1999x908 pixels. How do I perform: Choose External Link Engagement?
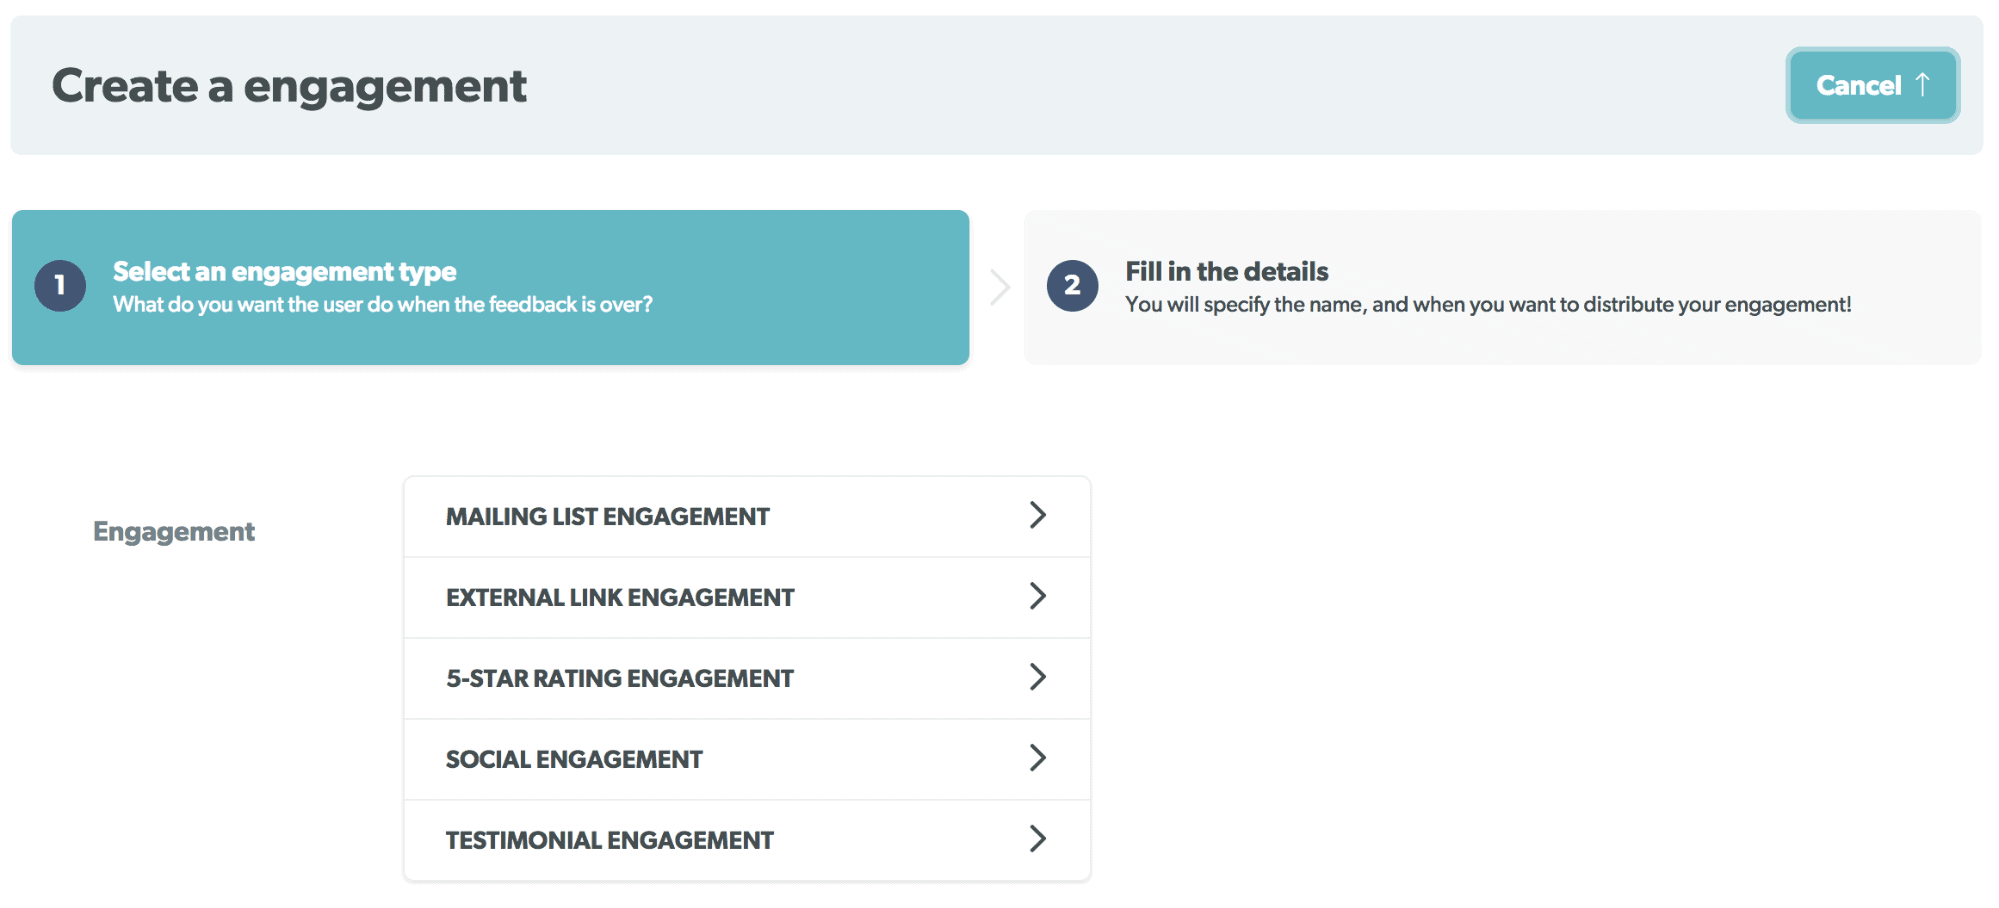point(747,598)
